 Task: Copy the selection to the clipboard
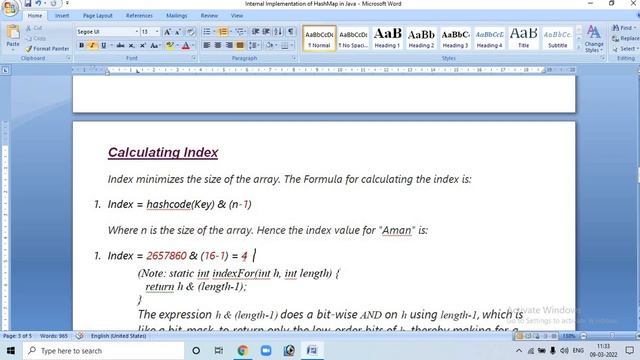[x=36, y=38]
